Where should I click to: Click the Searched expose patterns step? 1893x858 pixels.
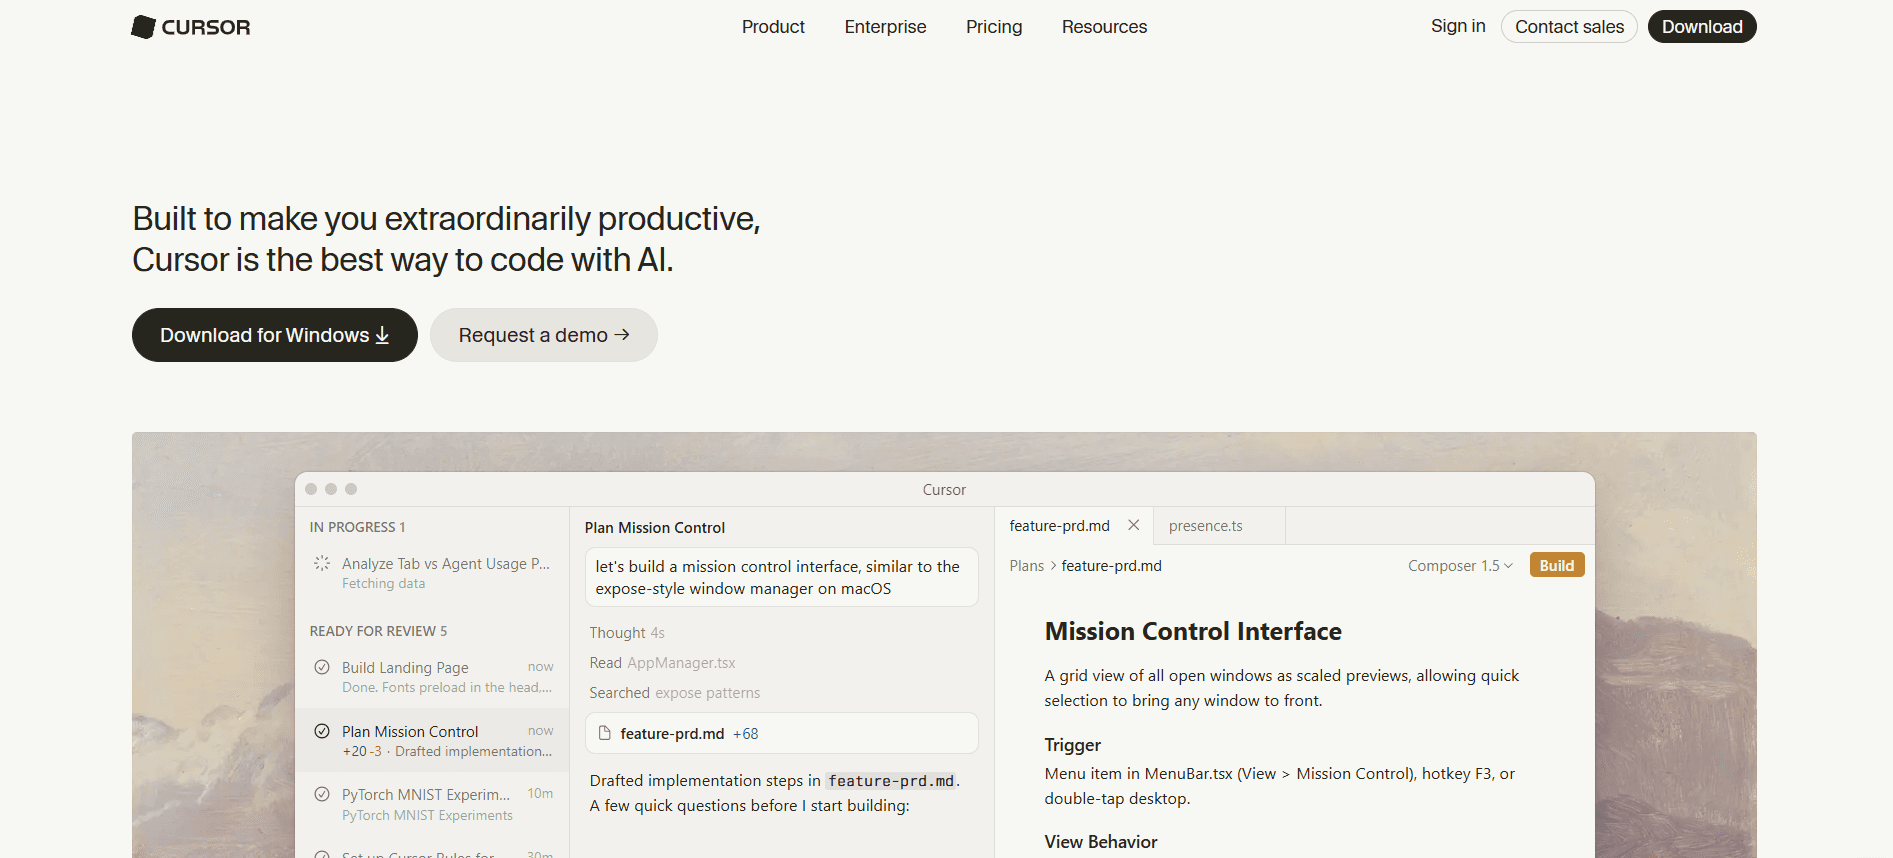click(x=674, y=693)
